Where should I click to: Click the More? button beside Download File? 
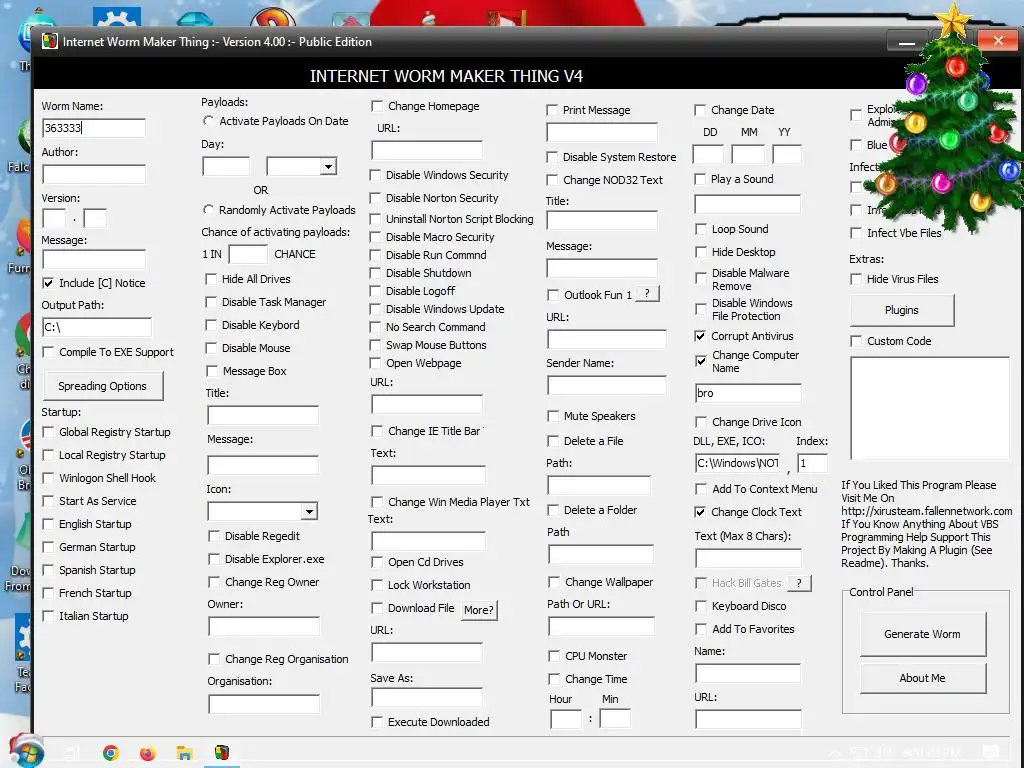point(479,610)
